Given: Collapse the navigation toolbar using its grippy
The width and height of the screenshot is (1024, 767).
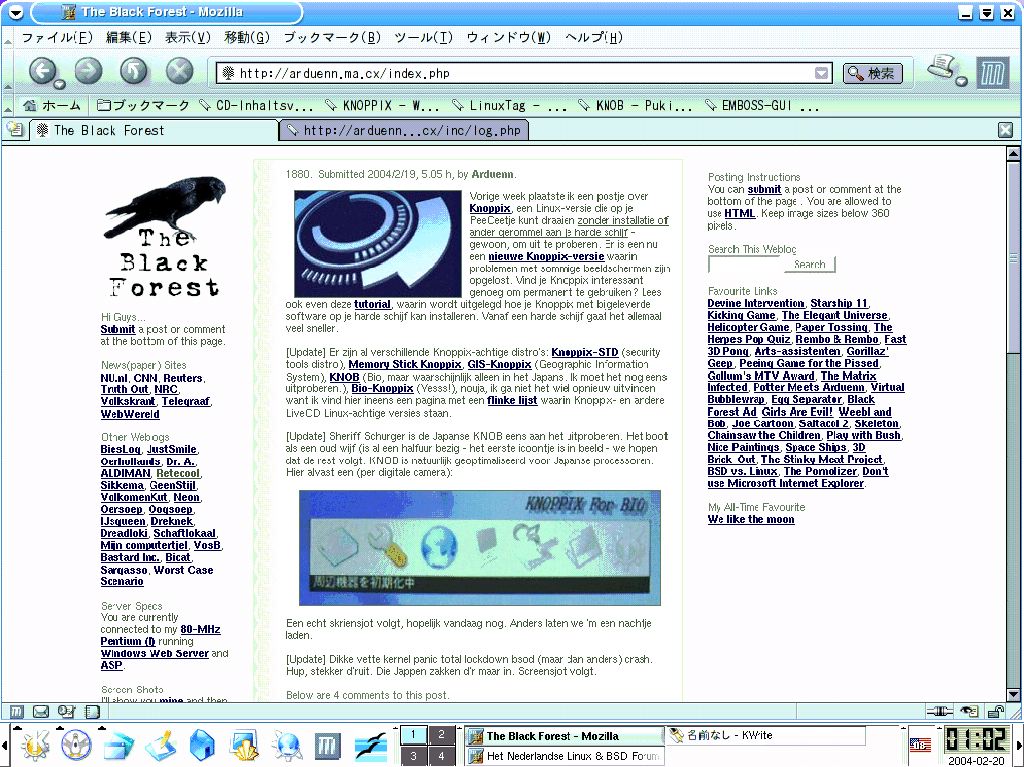Looking at the screenshot, I should [7, 71].
